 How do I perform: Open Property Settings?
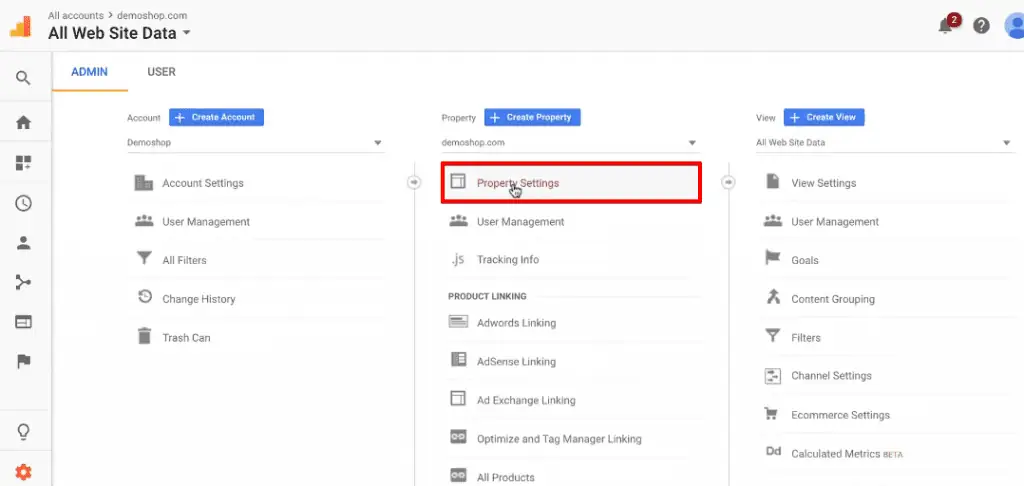pyautogui.click(x=571, y=183)
